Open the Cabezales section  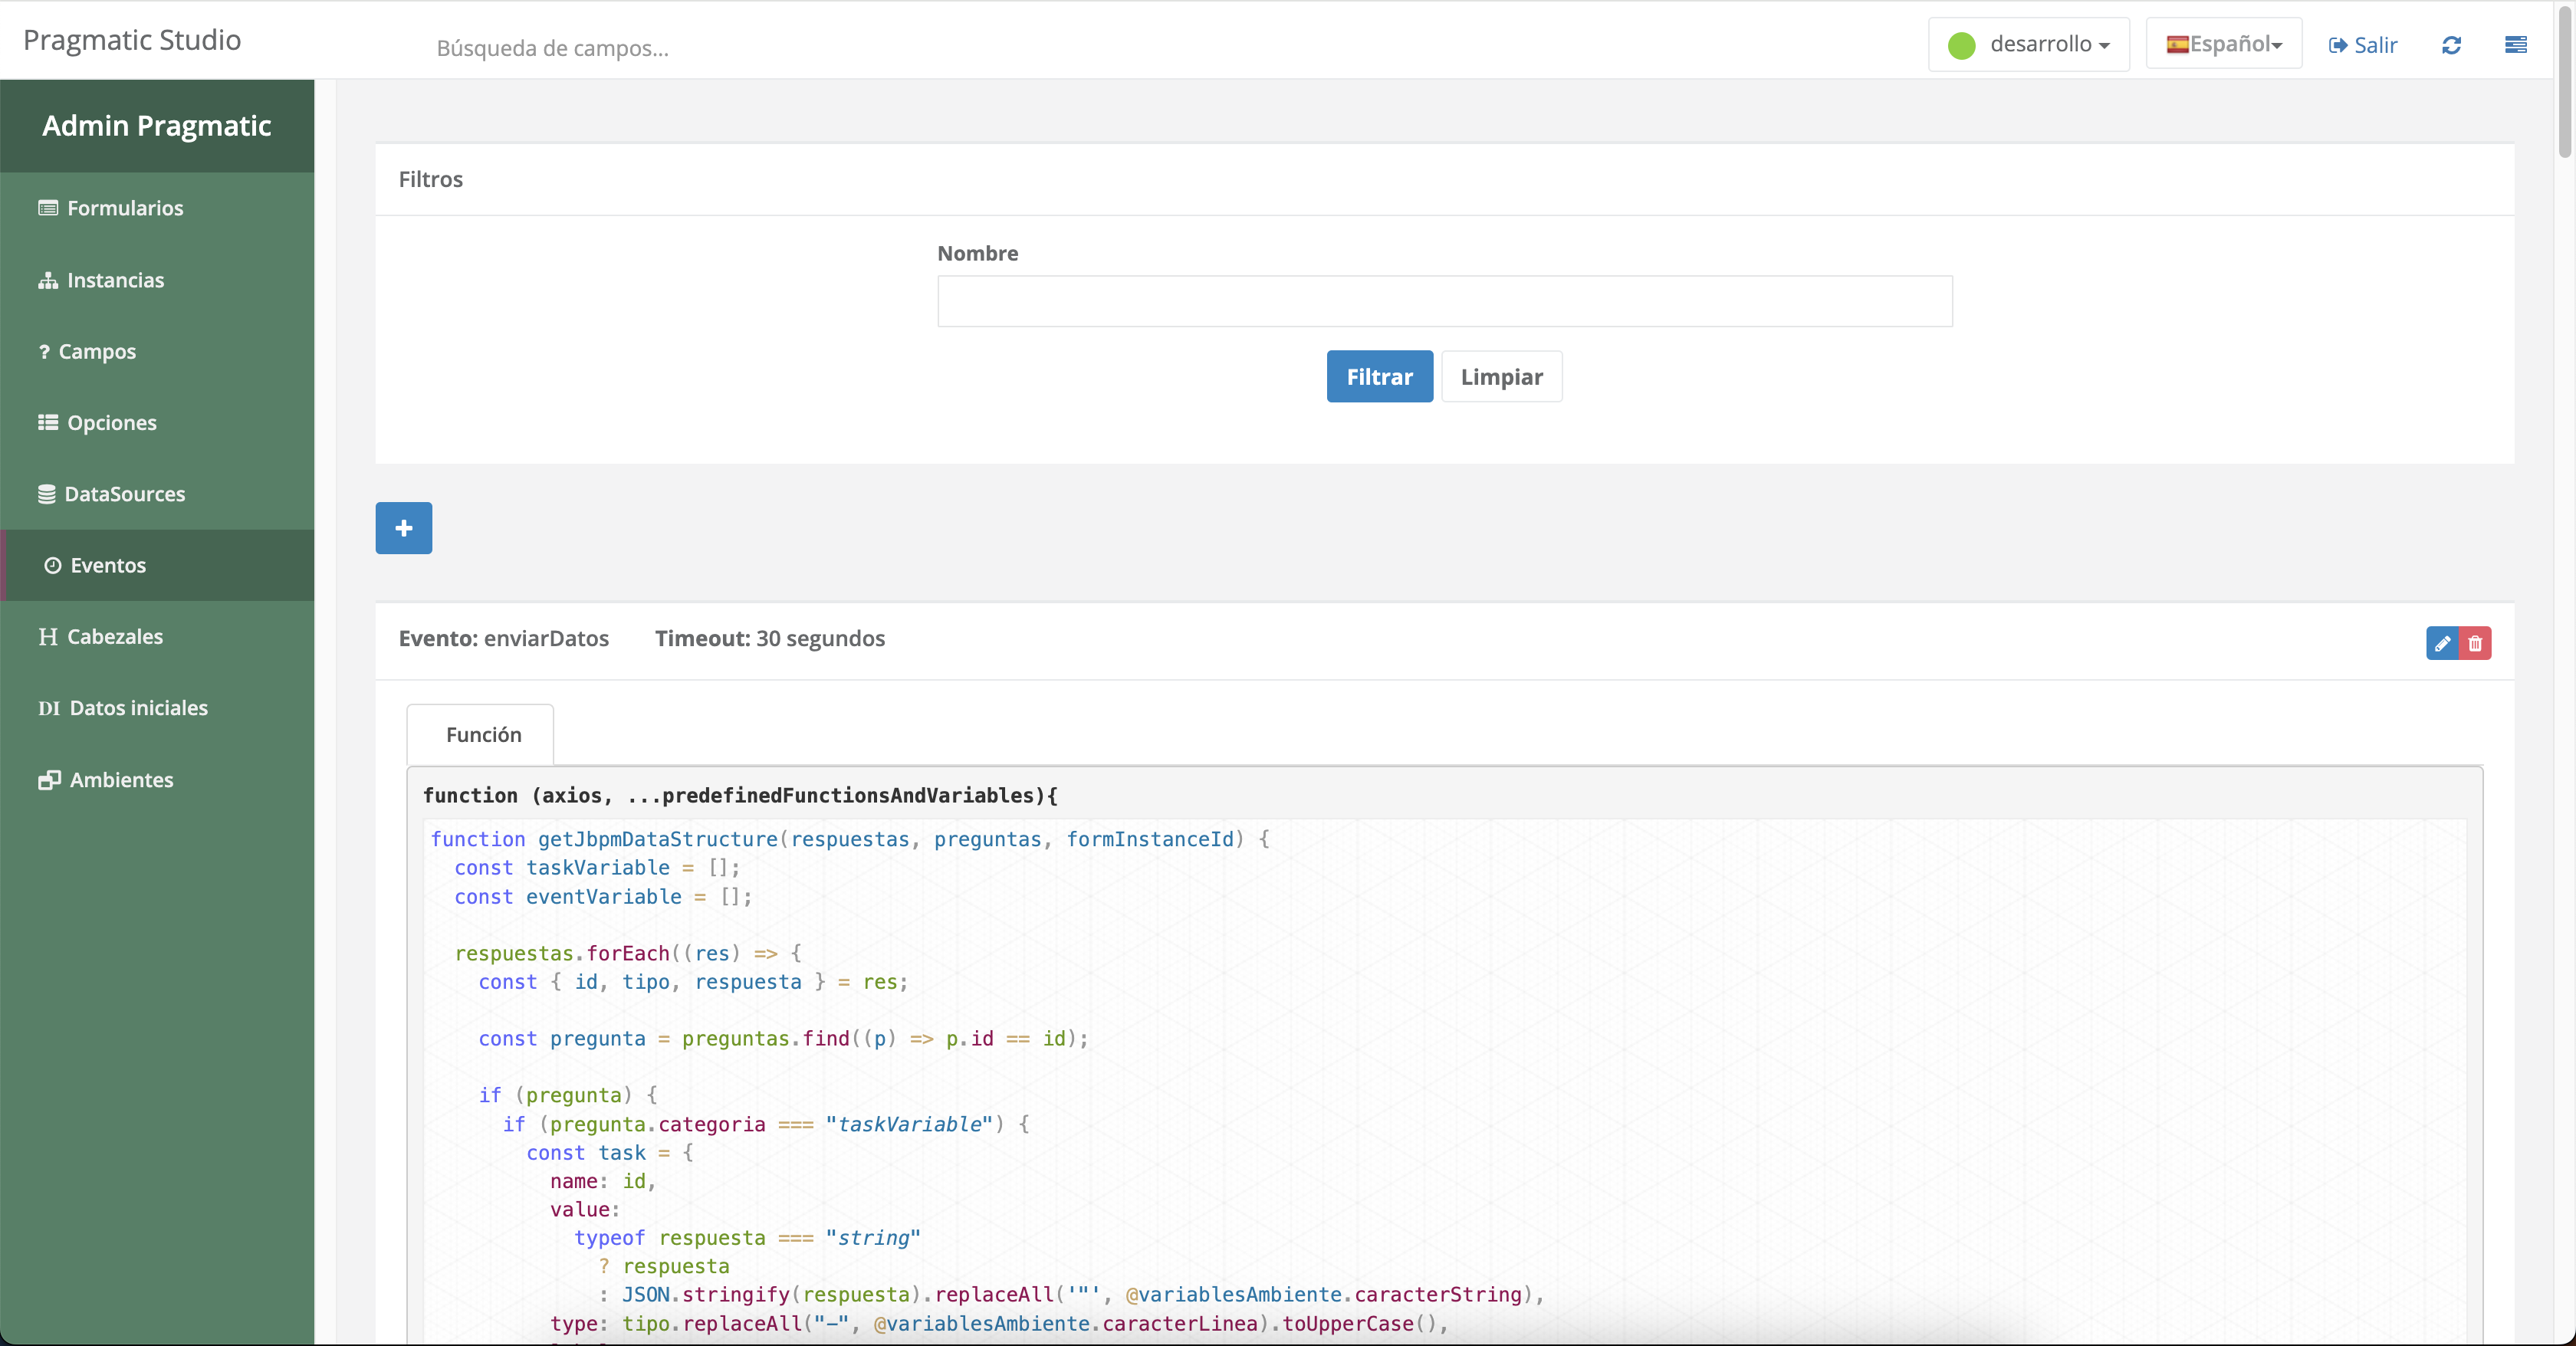tap(157, 636)
